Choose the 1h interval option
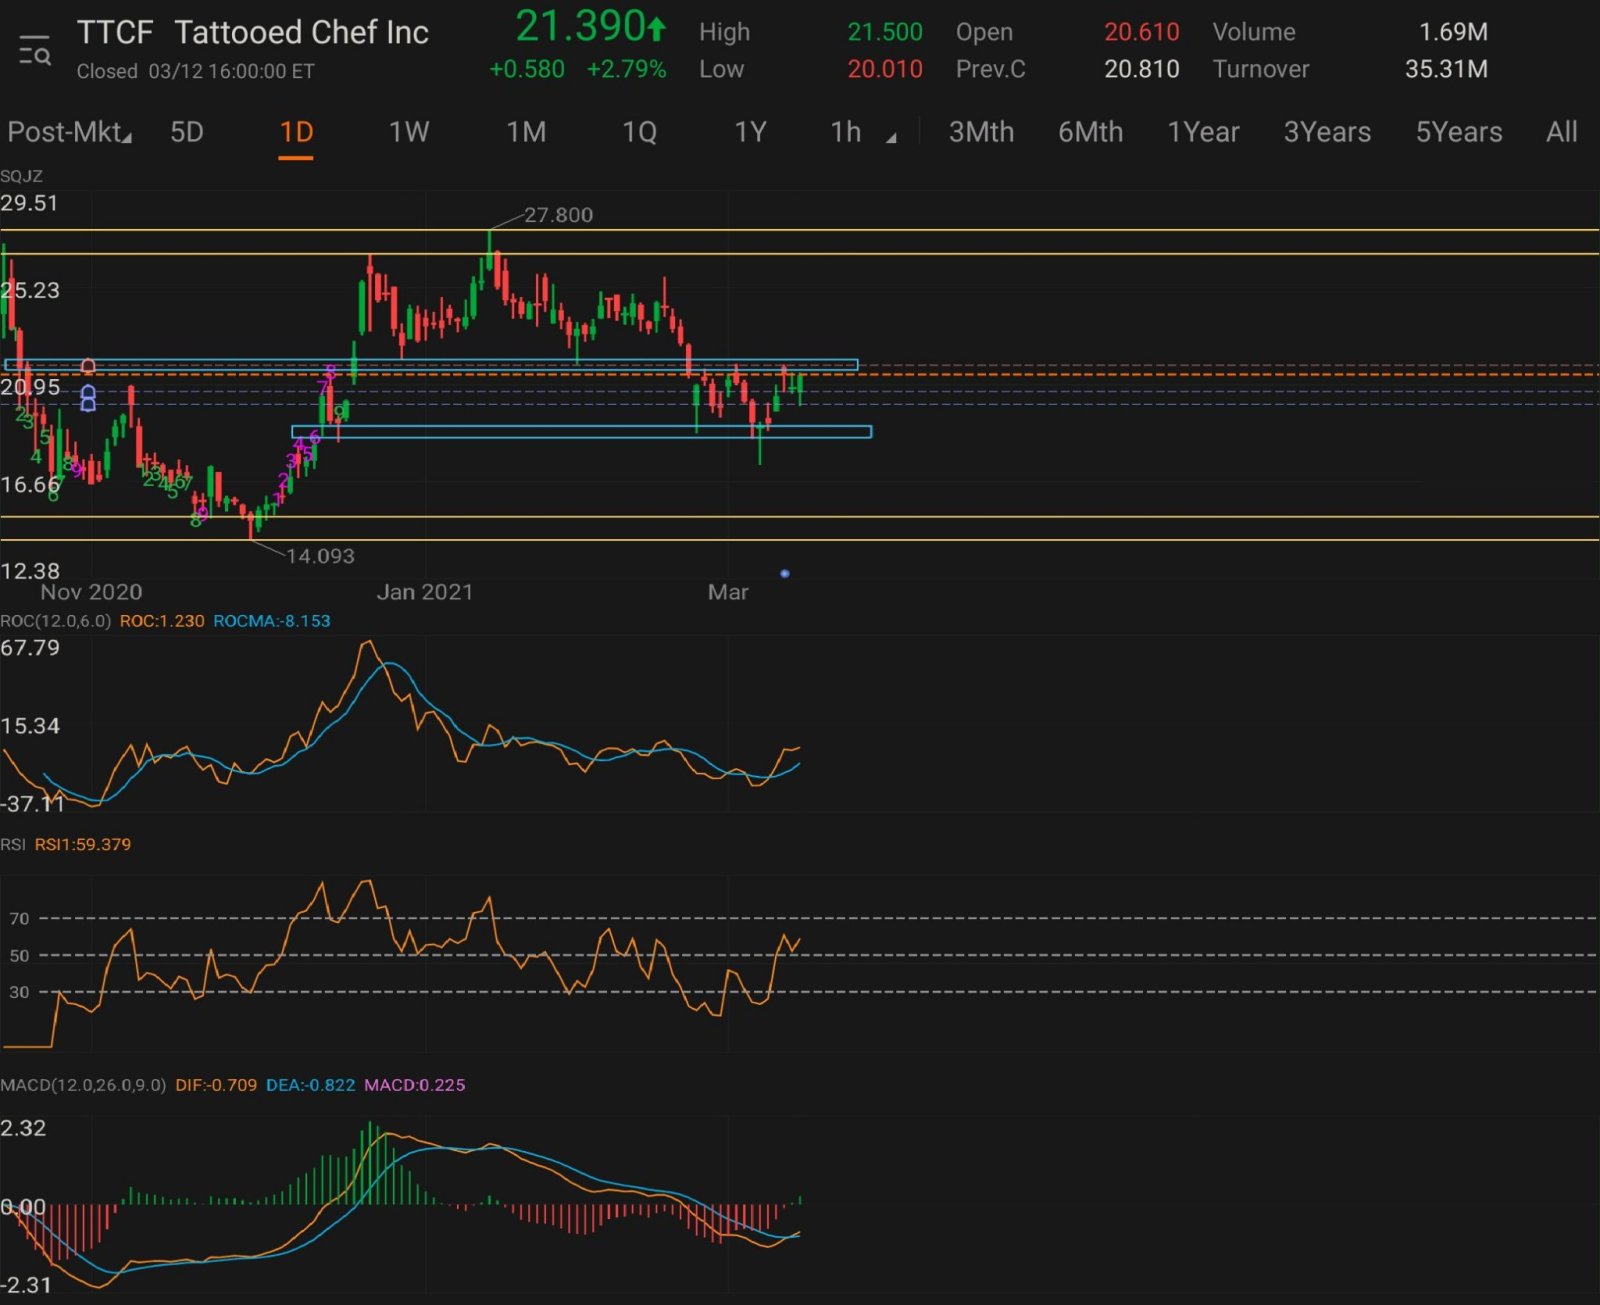This screenshot has height=1305, width=1600. 846,132
